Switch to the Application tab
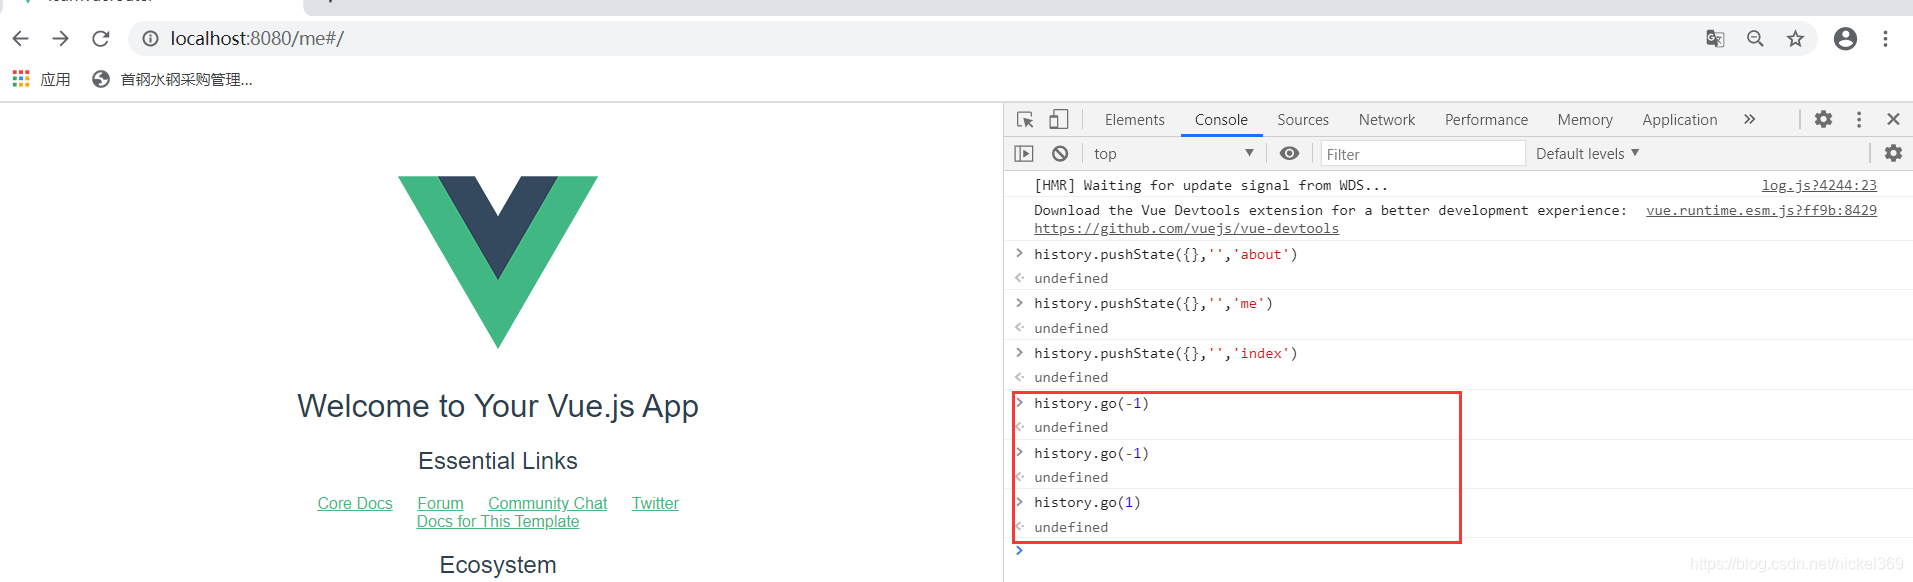Image resolution: width=1913 pixels, height=582 pixels. tap(1679, 120)
